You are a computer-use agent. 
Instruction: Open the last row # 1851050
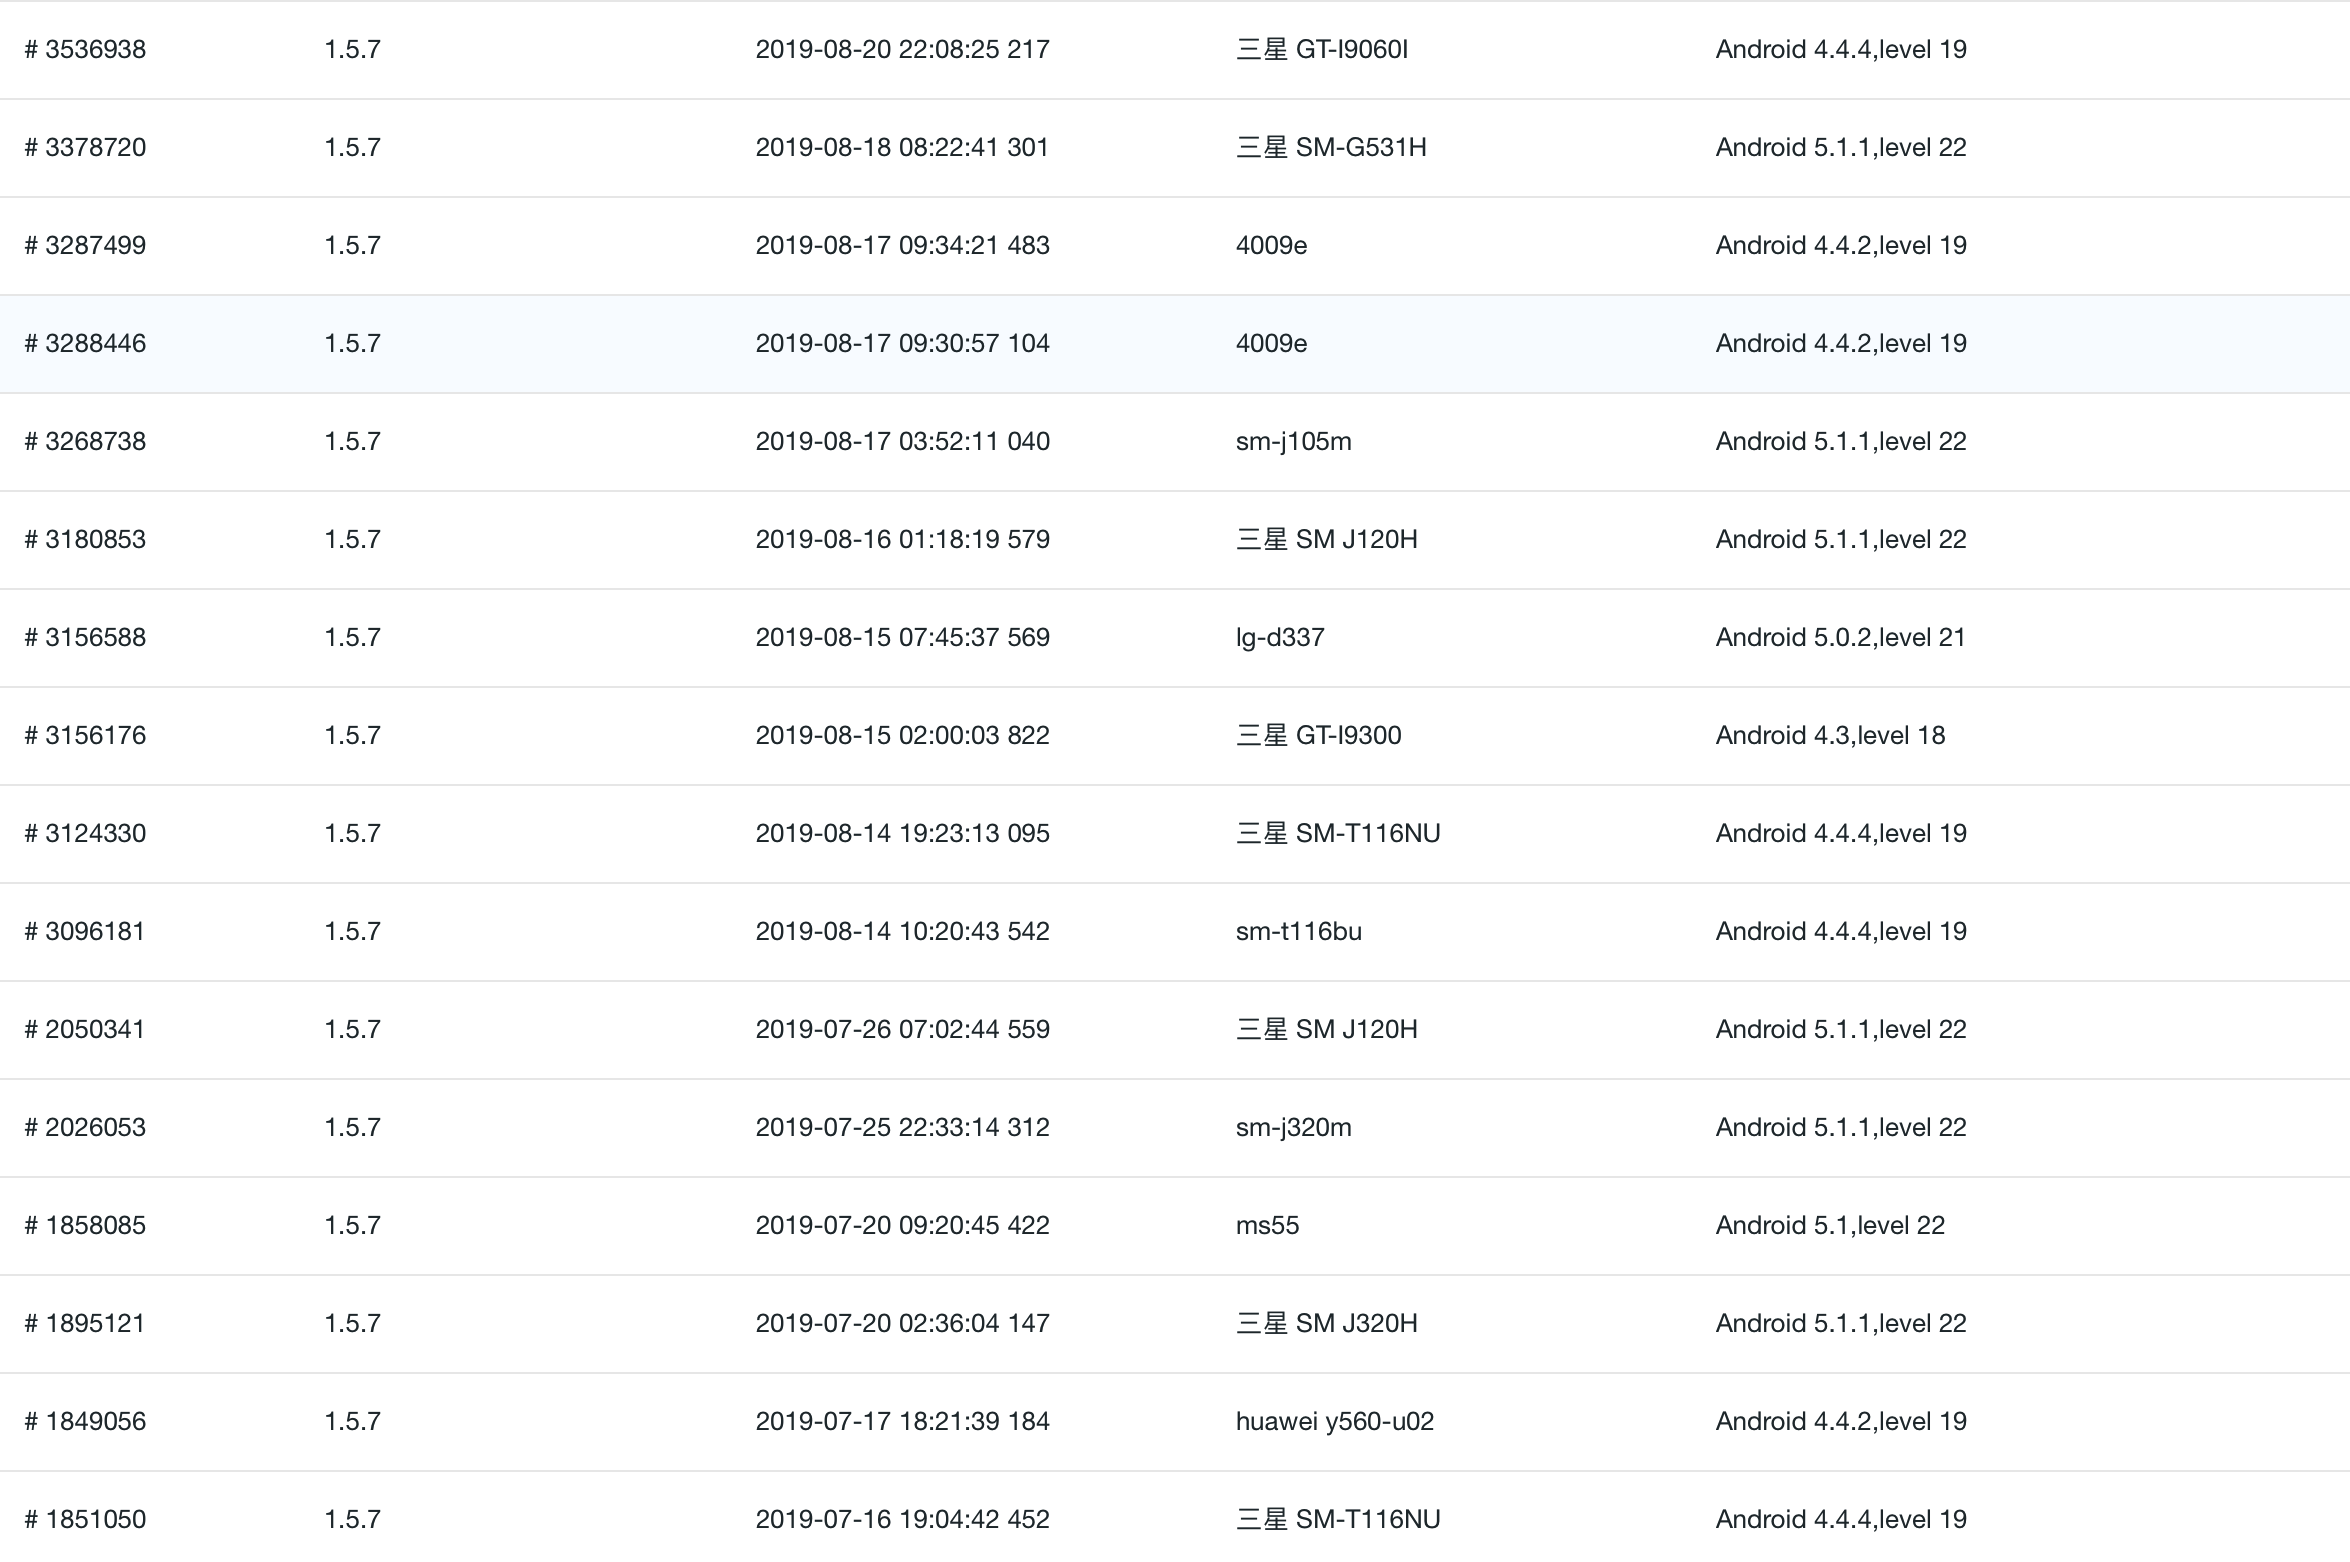point(86,1519)
